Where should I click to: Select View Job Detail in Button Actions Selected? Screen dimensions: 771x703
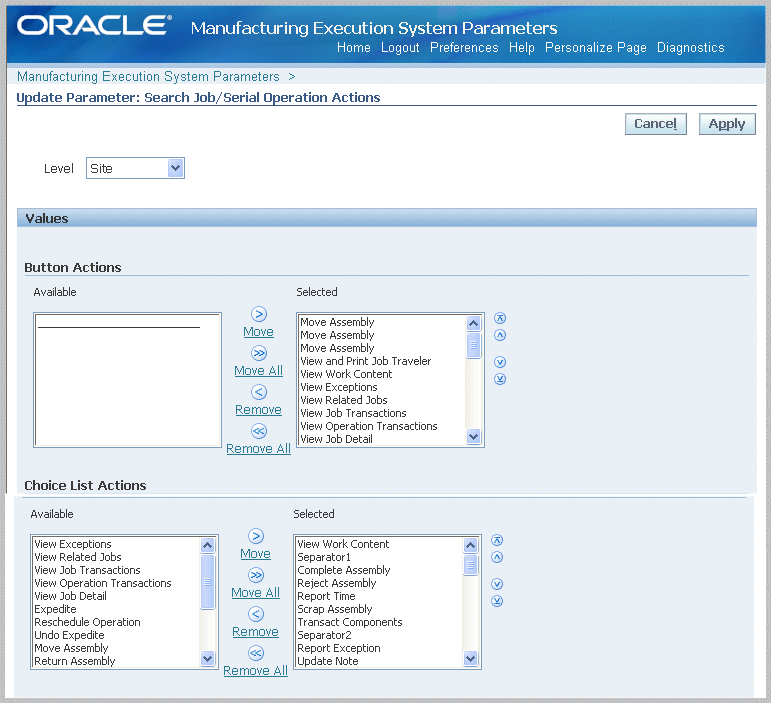[x=336, y=439]
